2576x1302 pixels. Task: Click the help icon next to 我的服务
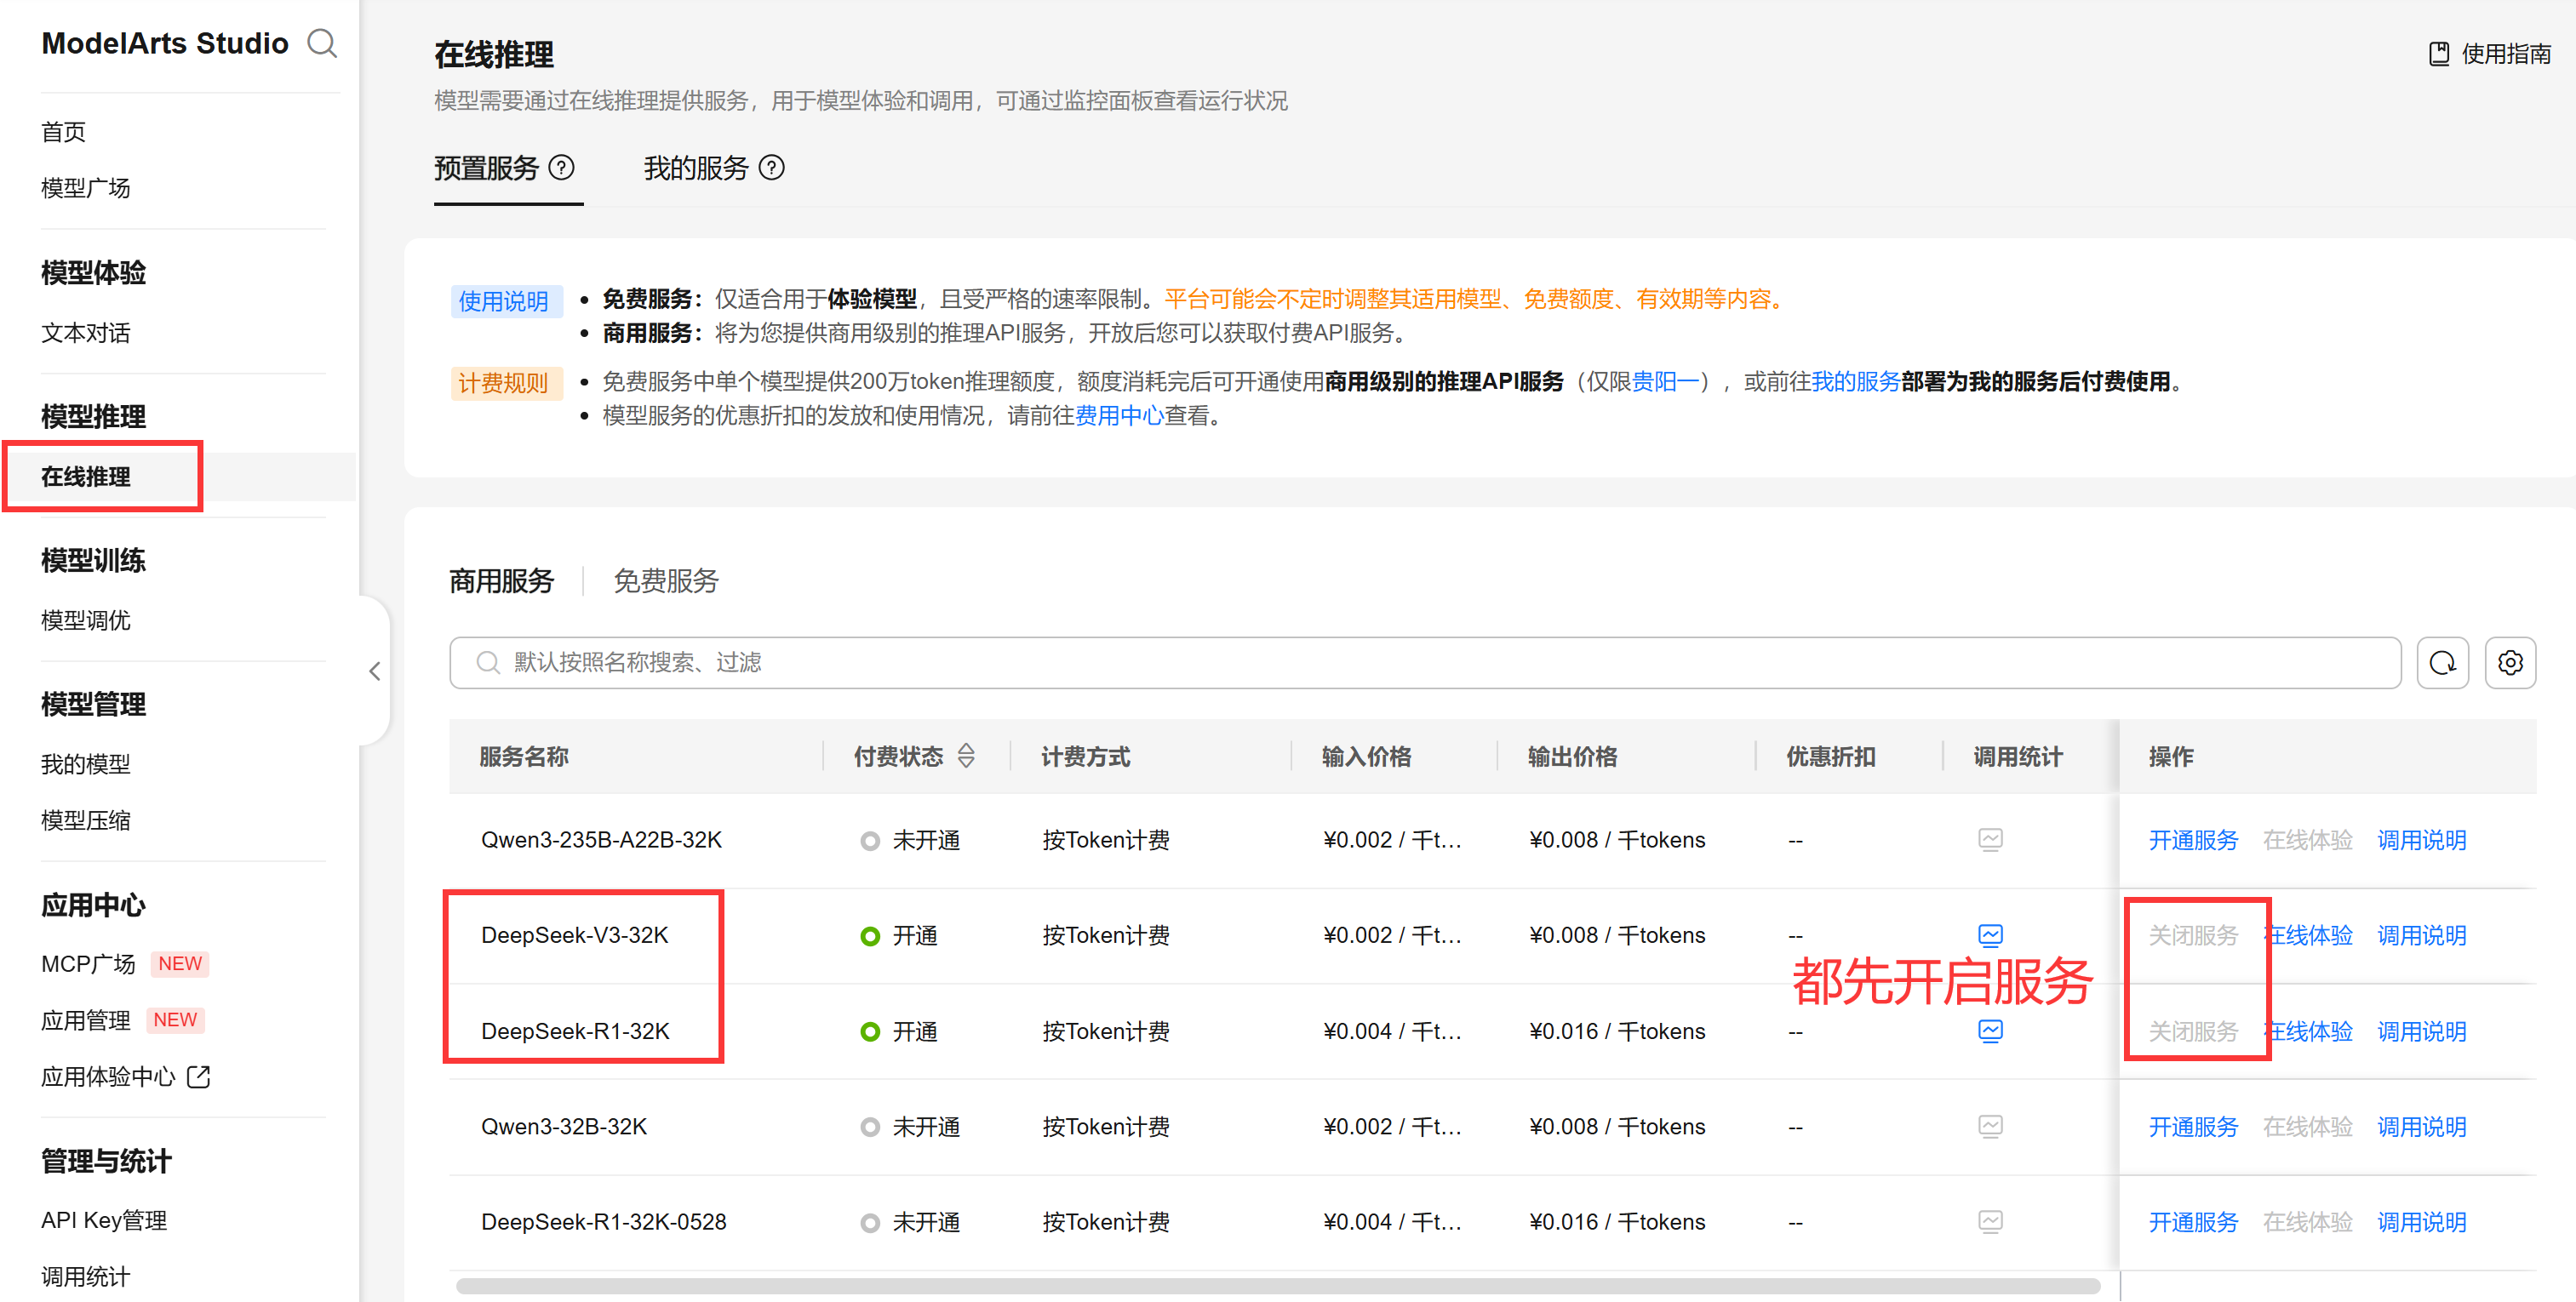771,168
